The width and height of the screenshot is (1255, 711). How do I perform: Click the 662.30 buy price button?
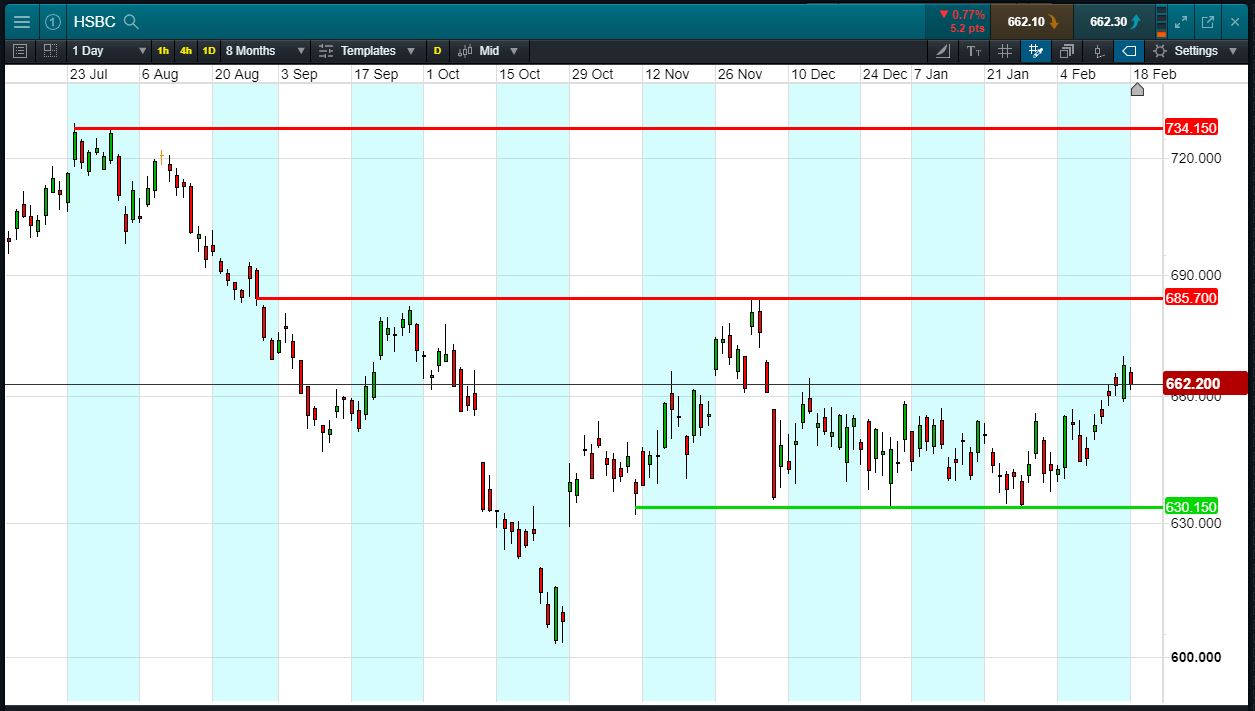point(1112,22)
